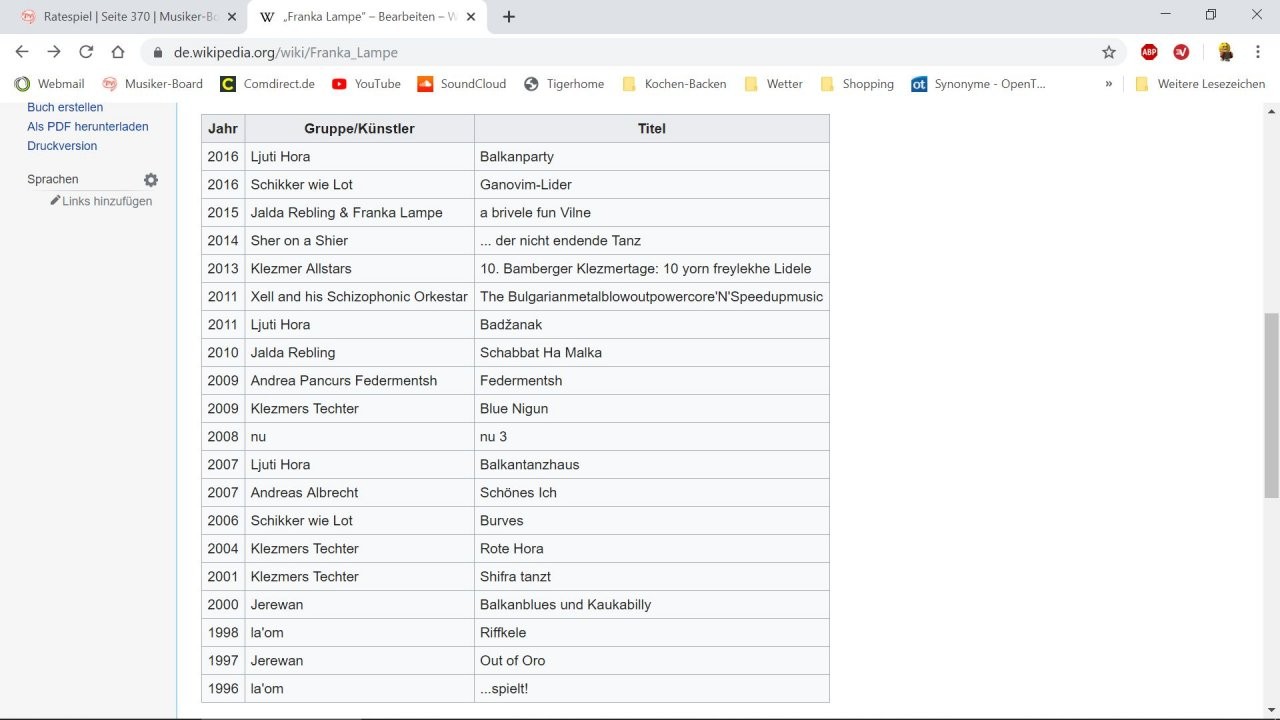The image size is (1280, 720).
Task: Go back with the browser back arrow
Action: coord(22,52)
